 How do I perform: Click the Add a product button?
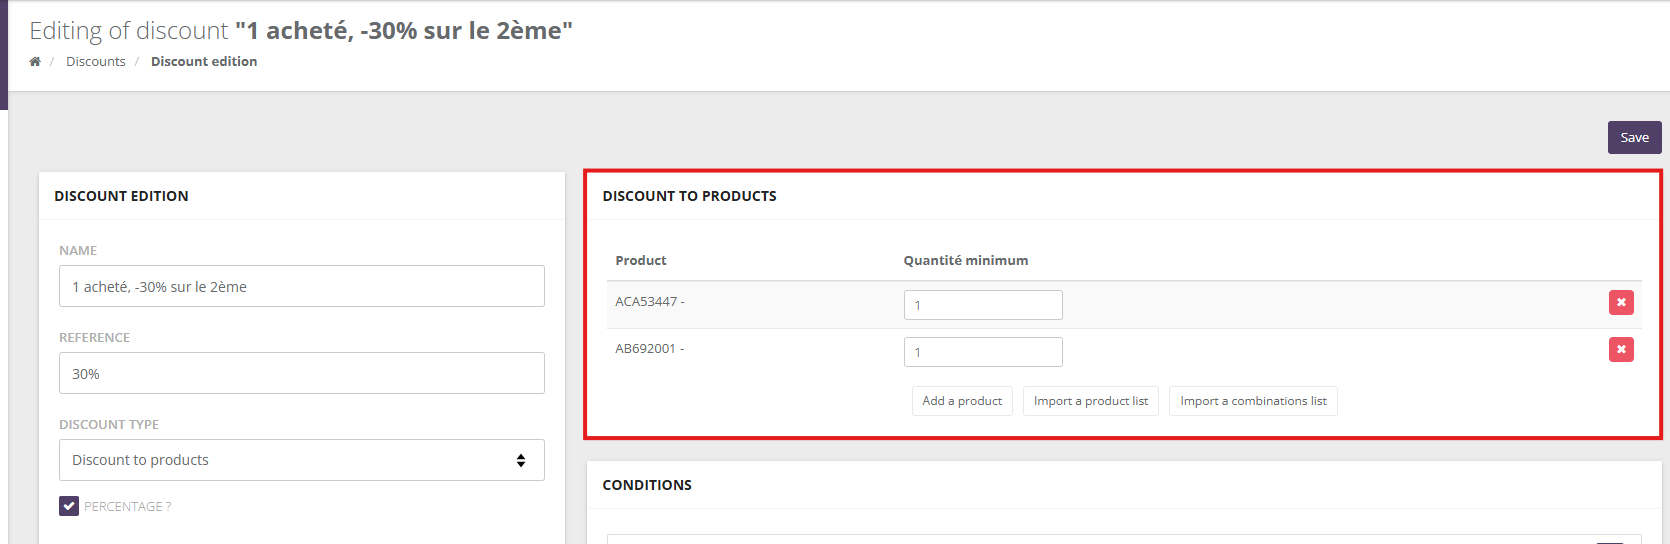(962, 401)
